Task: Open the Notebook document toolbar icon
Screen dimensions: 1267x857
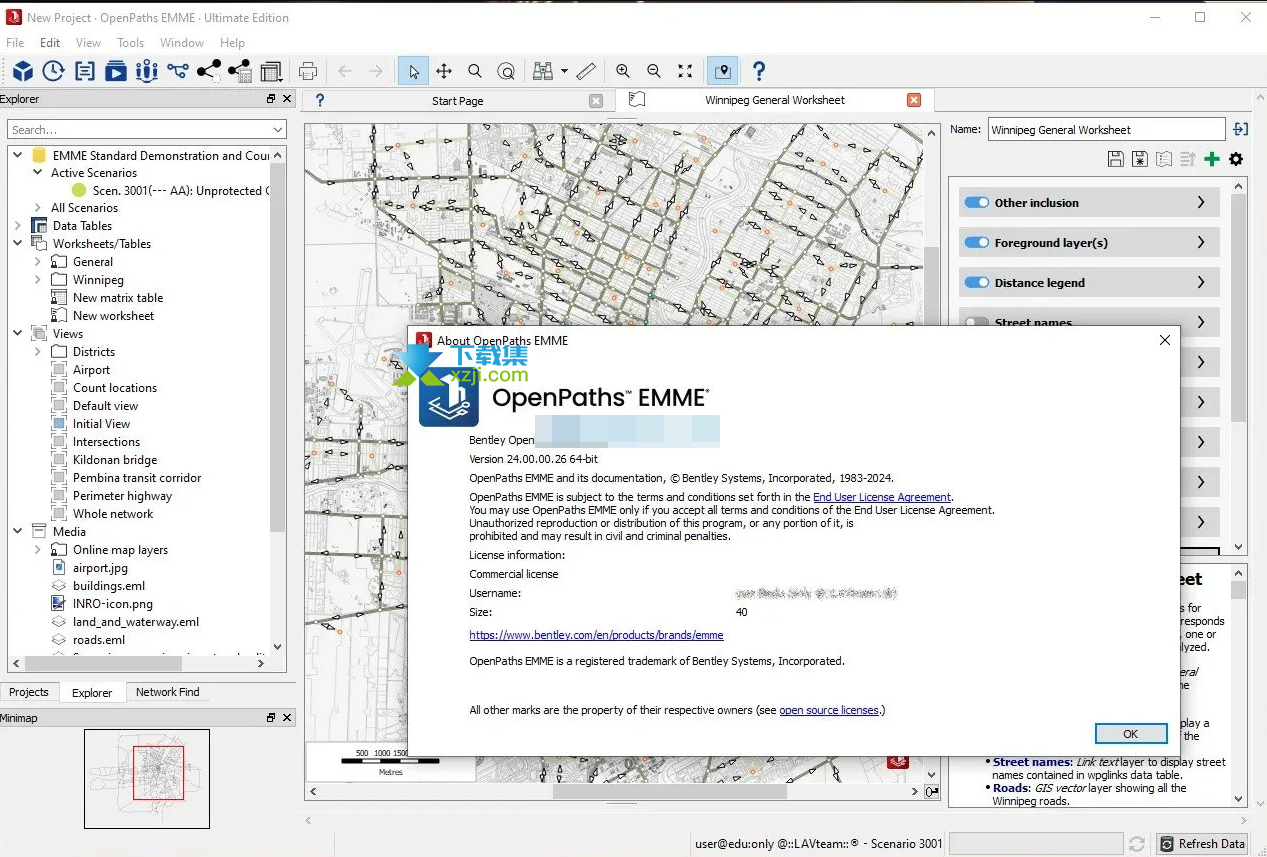Action: pyautogui.click(x=85, y=71)
